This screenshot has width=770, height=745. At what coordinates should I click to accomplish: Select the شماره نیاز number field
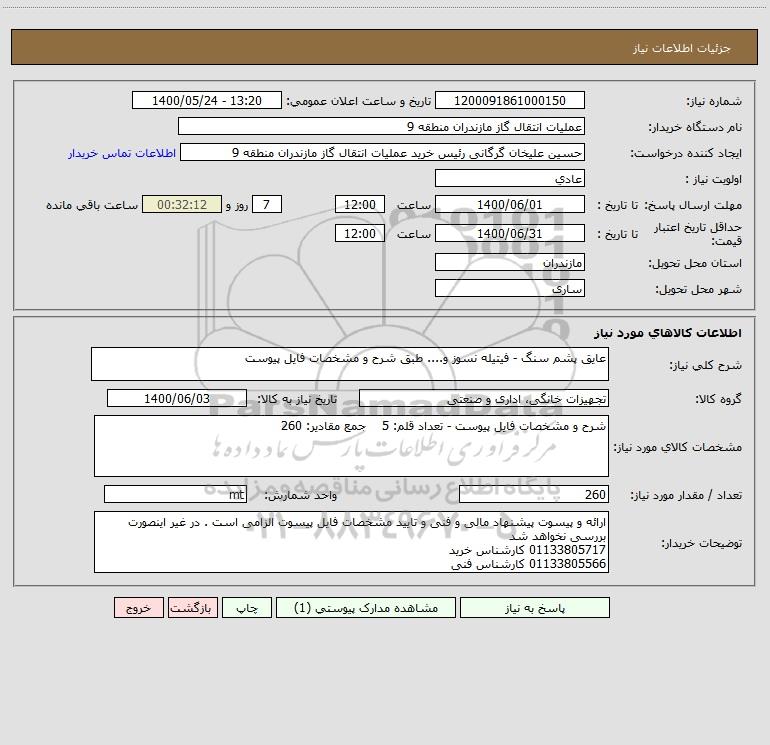(x=510, y=100)
